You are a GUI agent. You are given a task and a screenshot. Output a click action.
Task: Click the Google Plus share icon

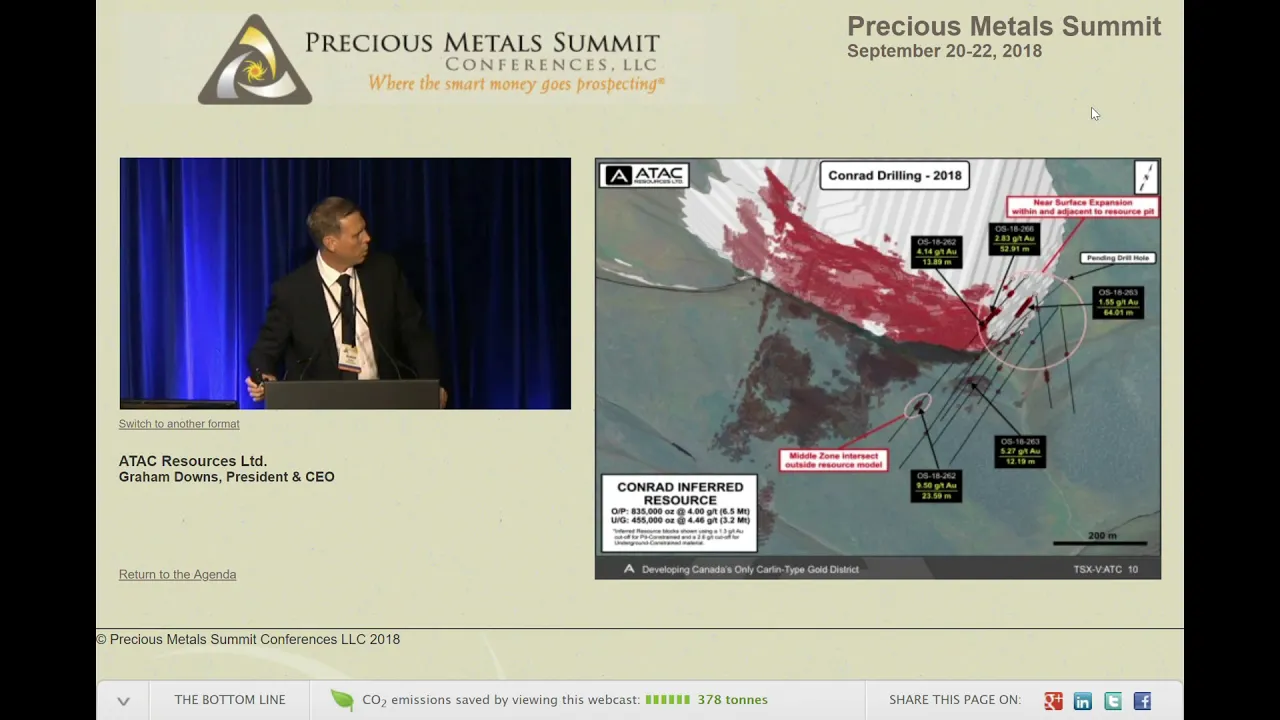(1053, 701)
